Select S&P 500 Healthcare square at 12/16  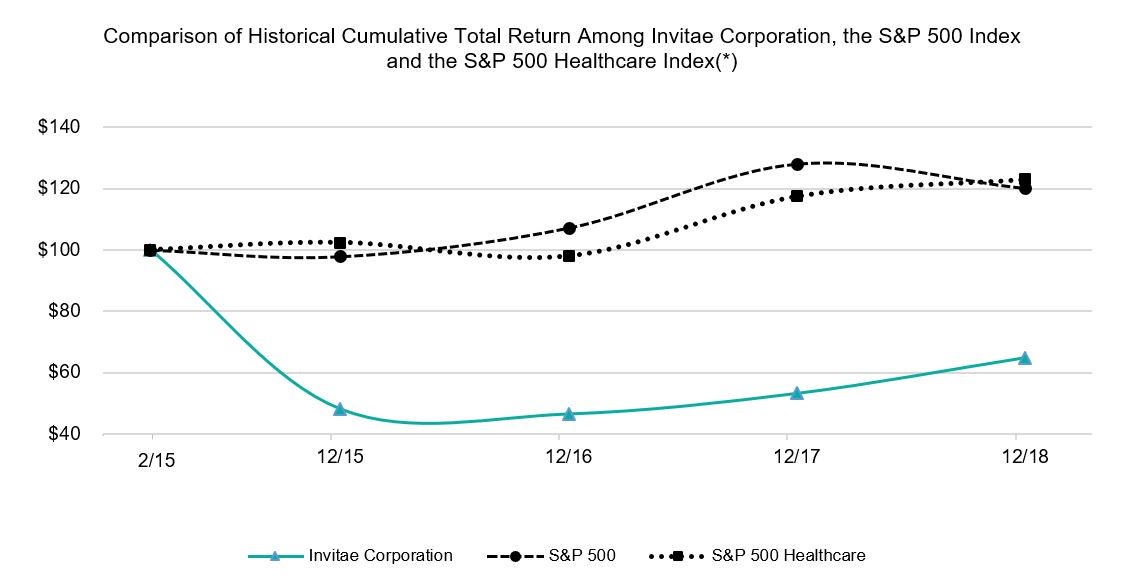click(569, 256)
